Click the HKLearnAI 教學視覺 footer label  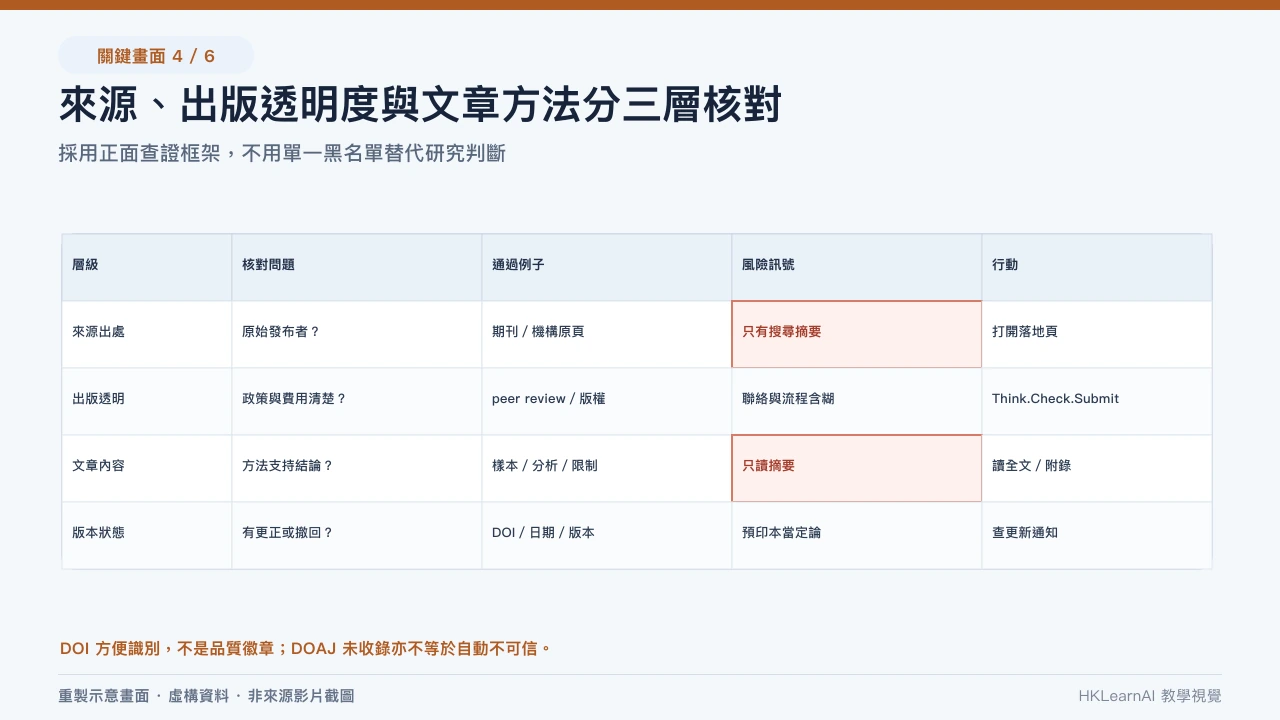coord(1150,696)
